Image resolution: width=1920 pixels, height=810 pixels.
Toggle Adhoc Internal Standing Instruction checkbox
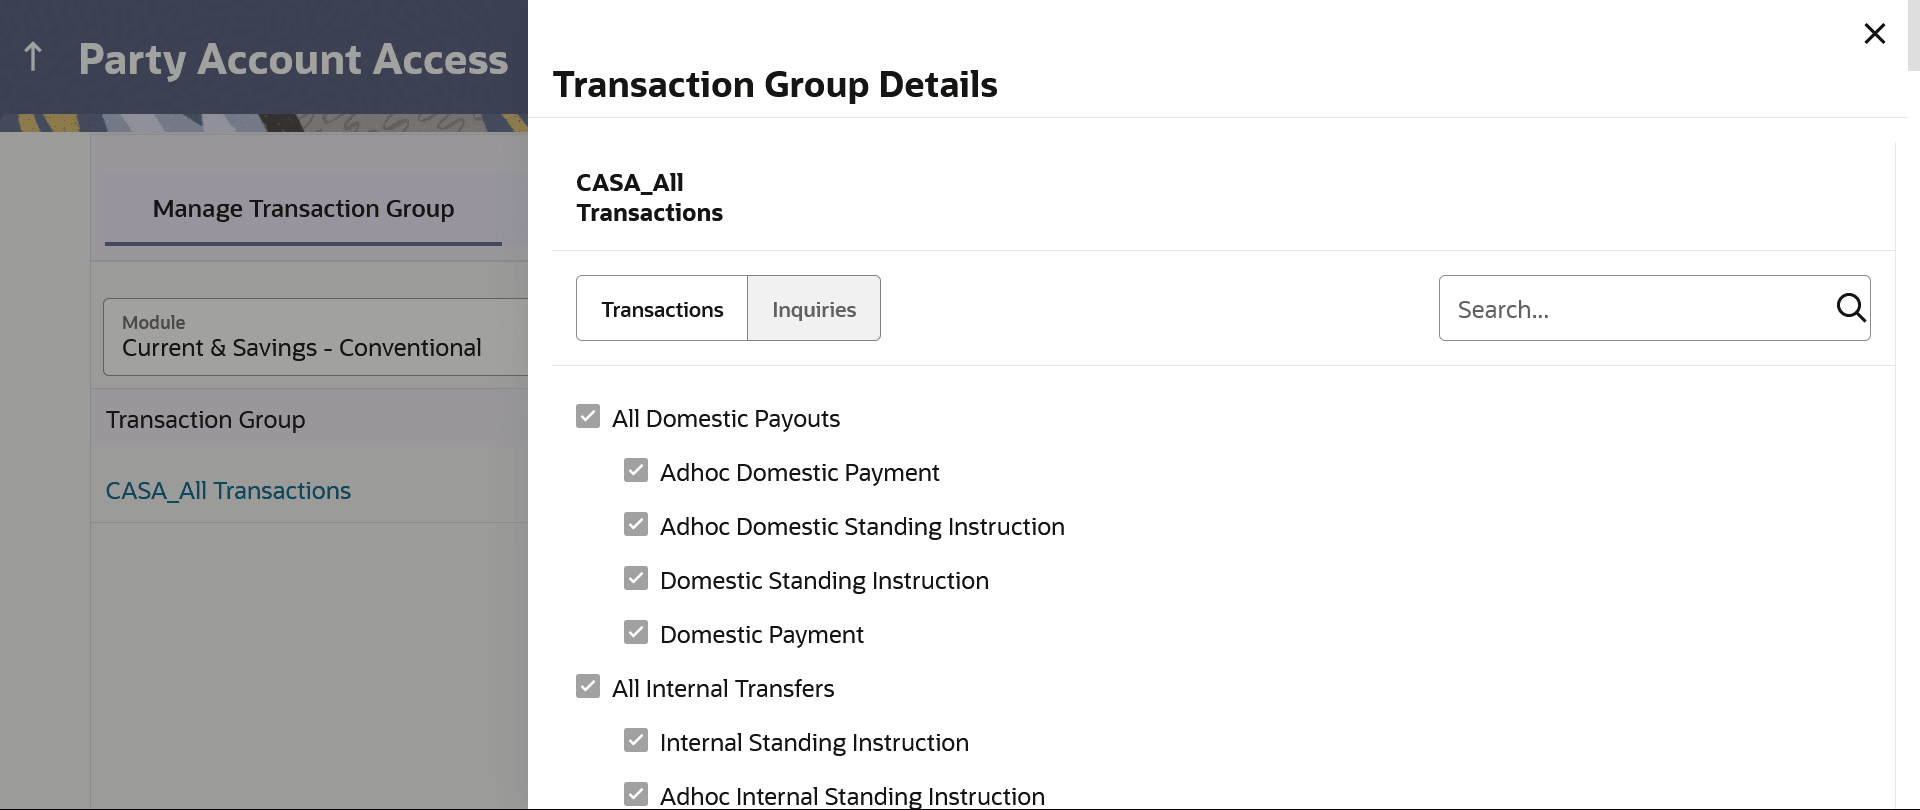point(636,795)
